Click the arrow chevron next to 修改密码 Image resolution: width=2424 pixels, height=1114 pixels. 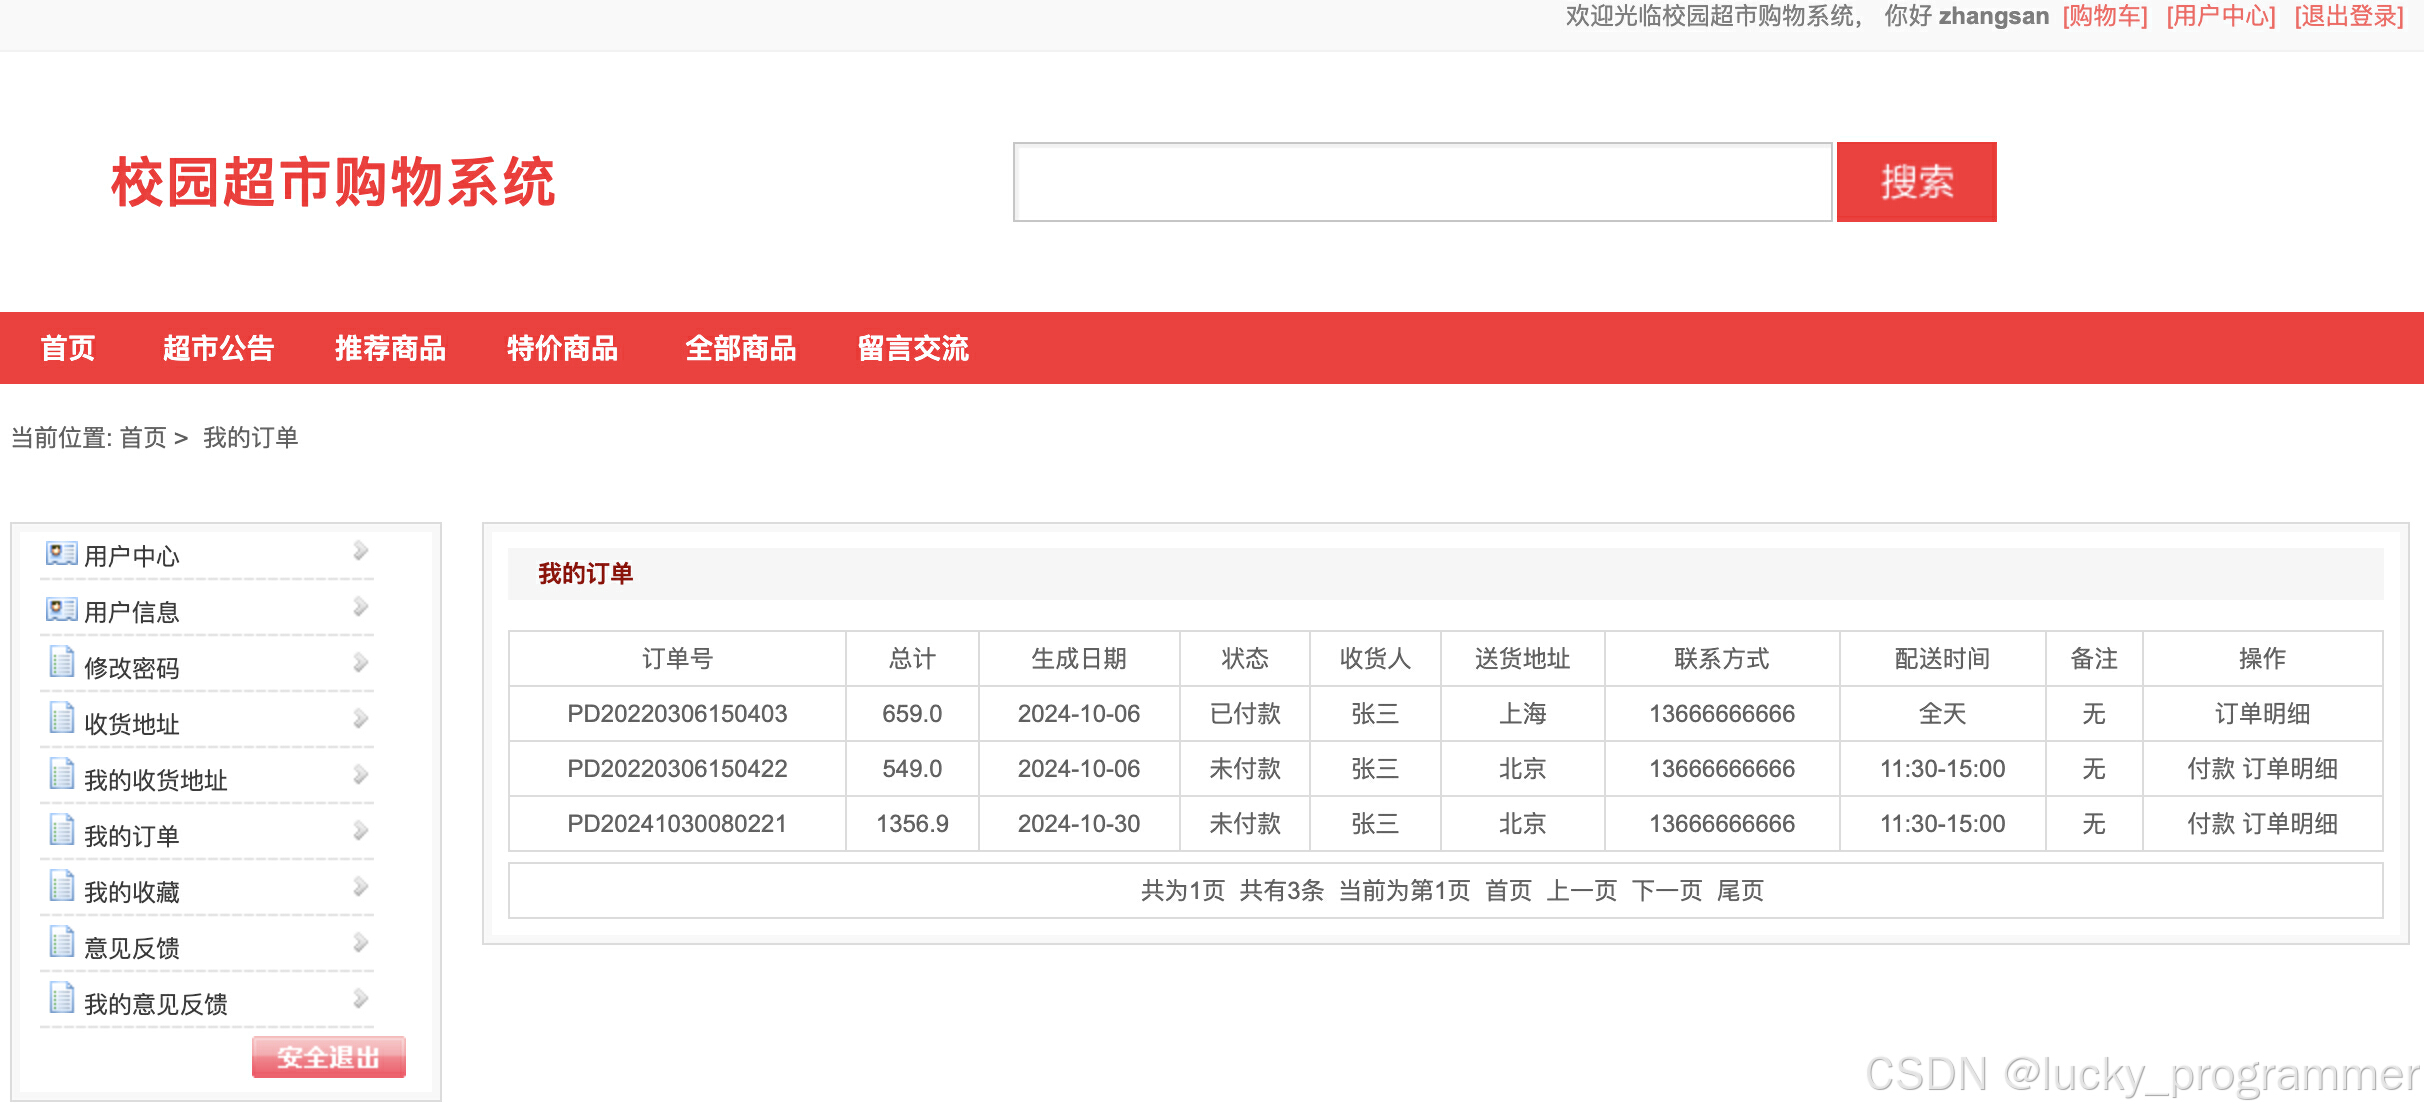coord(361,663)
